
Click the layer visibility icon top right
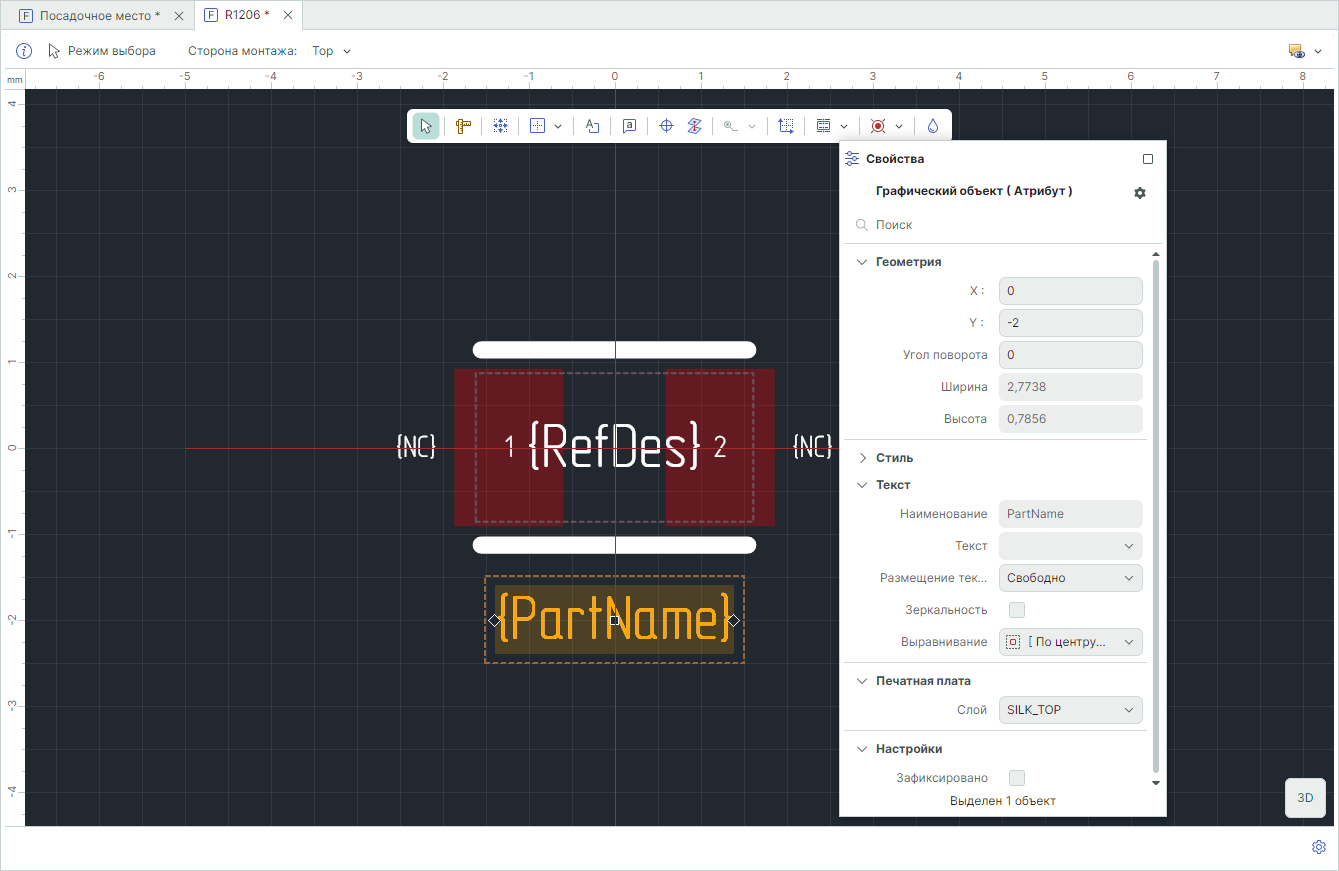(1297, 51)
